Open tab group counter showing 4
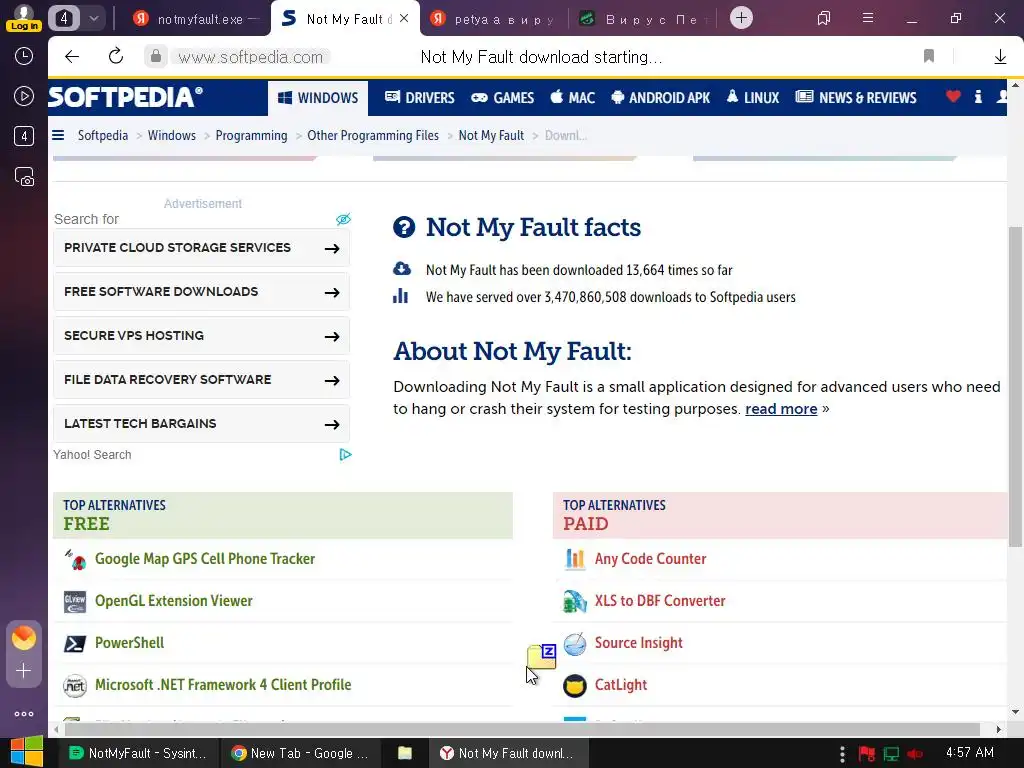The height and width of the screenshot is (768, 1024). pos(63,18)
